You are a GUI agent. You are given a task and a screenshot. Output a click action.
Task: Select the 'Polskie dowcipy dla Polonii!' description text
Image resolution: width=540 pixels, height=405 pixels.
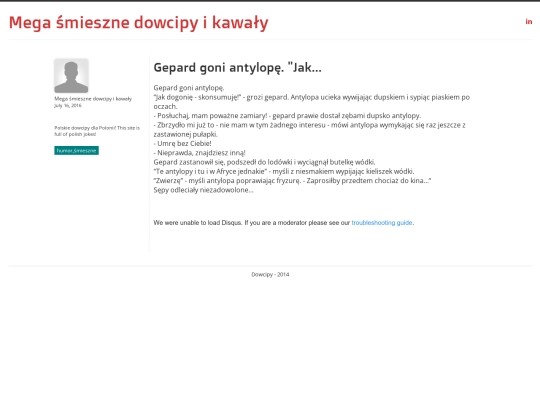(x=97, y=131)
